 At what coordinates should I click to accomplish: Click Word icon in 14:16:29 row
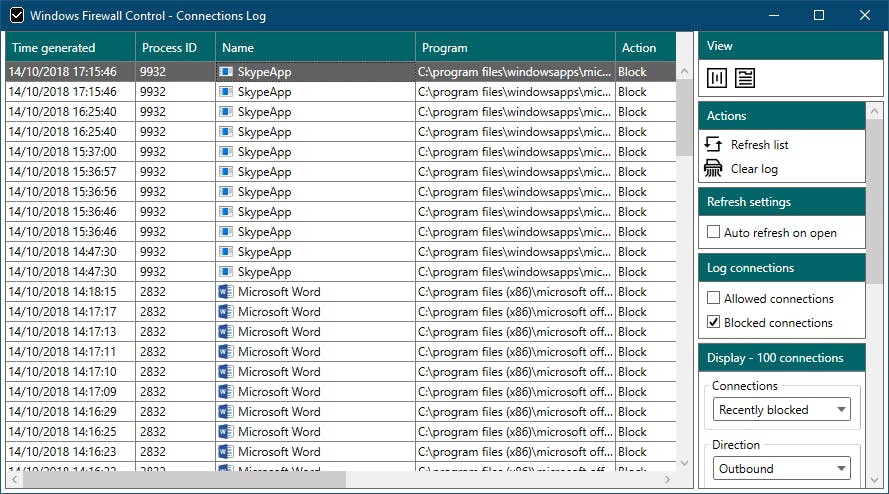pyautogui.click(x=226, y=411)
